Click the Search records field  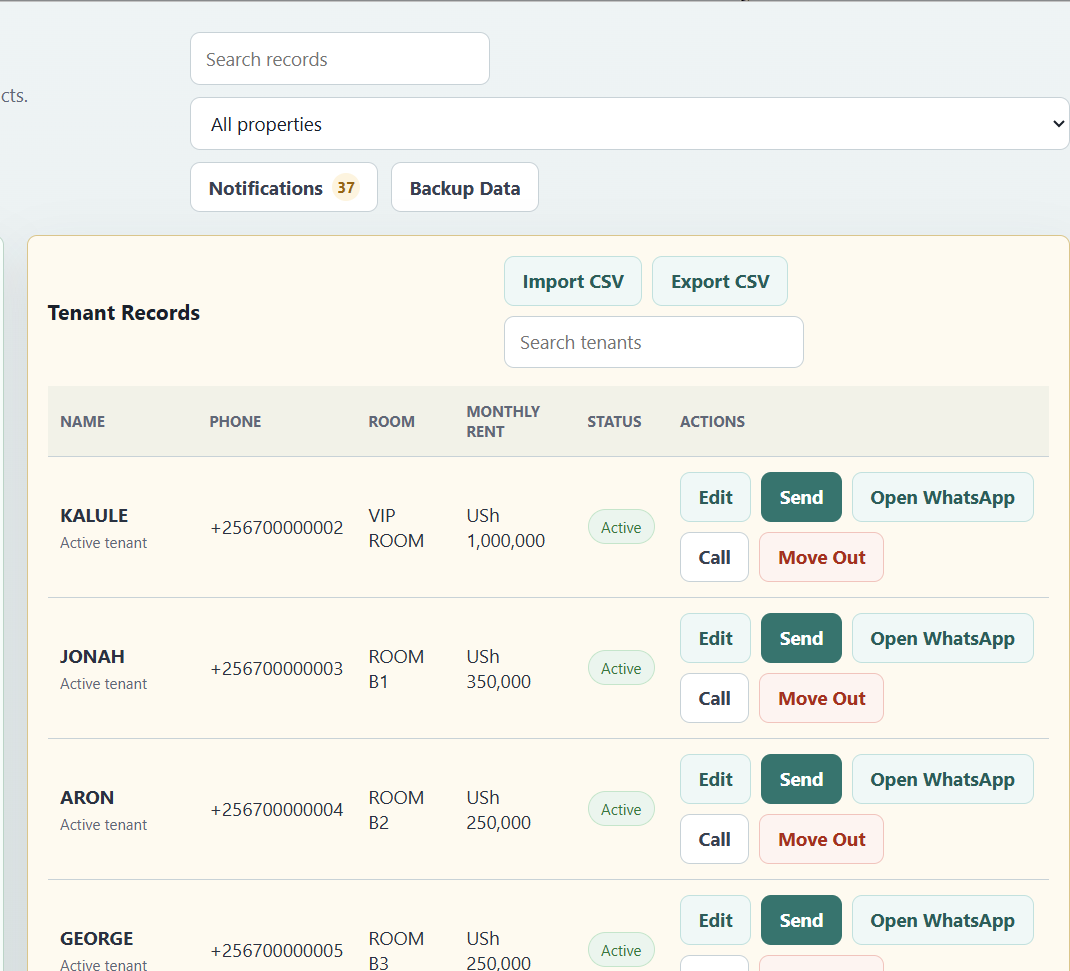(340, 59)
